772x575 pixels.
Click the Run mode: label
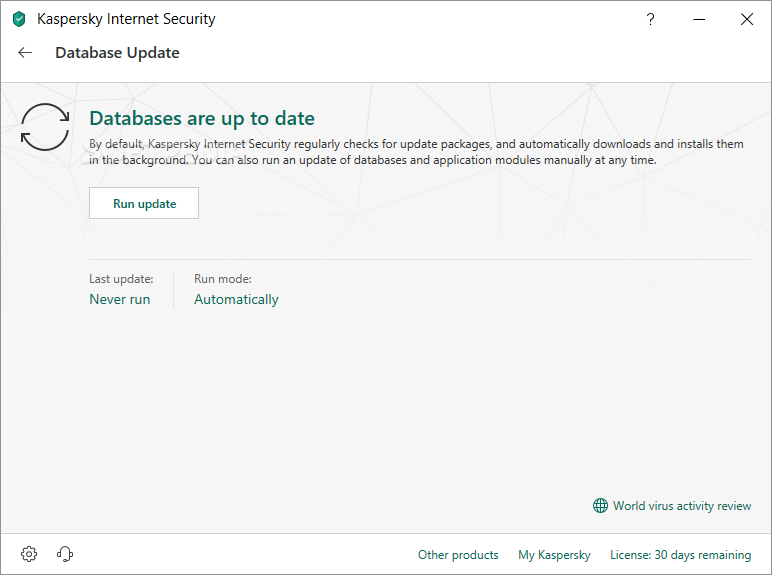(223, 279)
